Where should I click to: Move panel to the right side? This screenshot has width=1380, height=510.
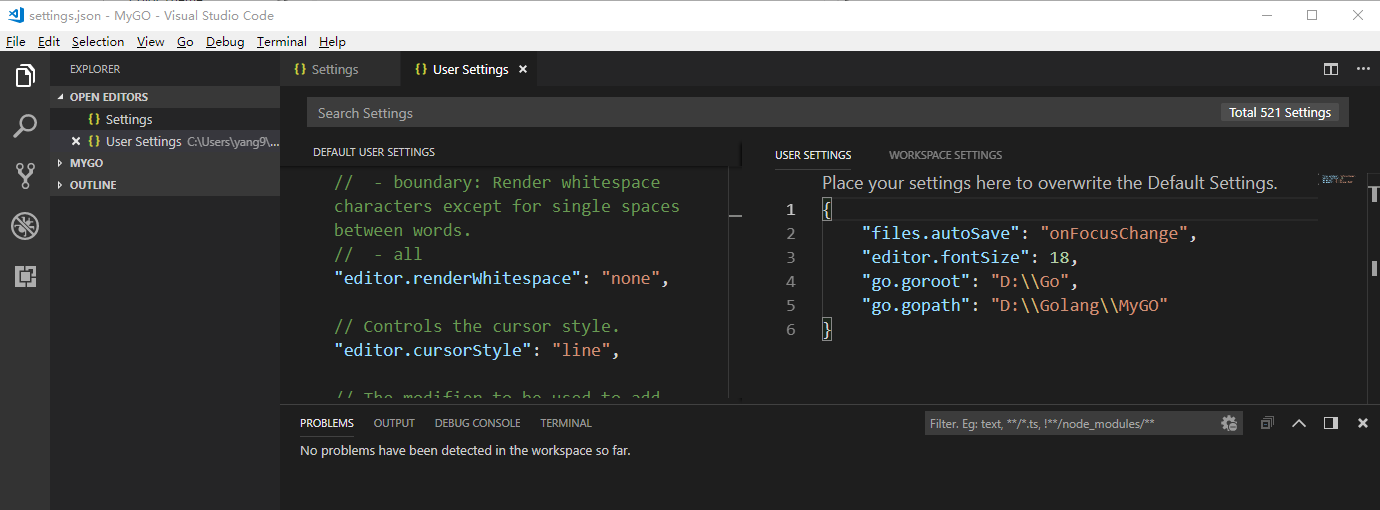pyautogui.click(x=1331, y=423)
